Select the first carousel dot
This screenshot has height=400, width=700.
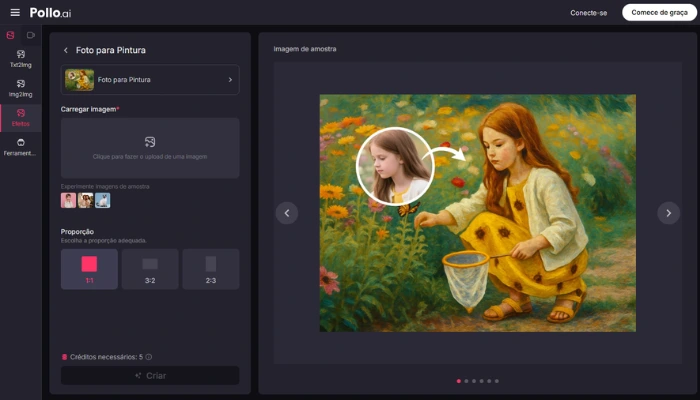click(458, 381)
